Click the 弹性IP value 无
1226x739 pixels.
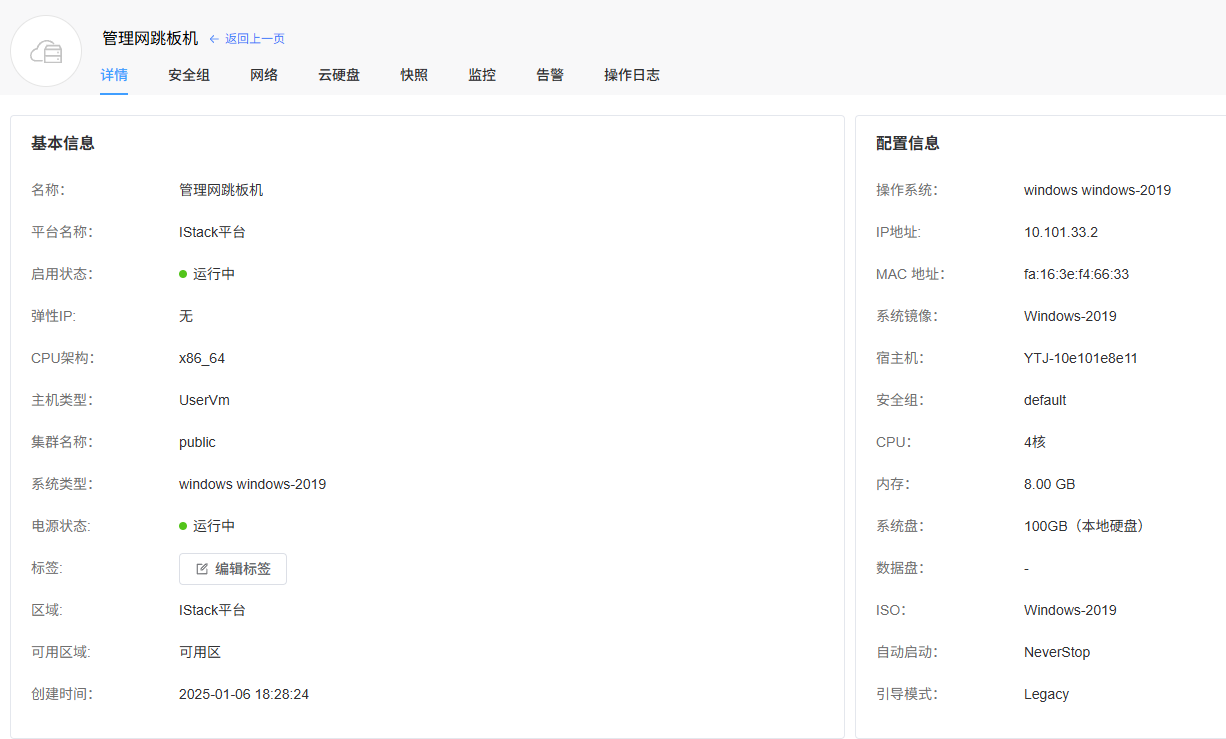click(186, 316)
